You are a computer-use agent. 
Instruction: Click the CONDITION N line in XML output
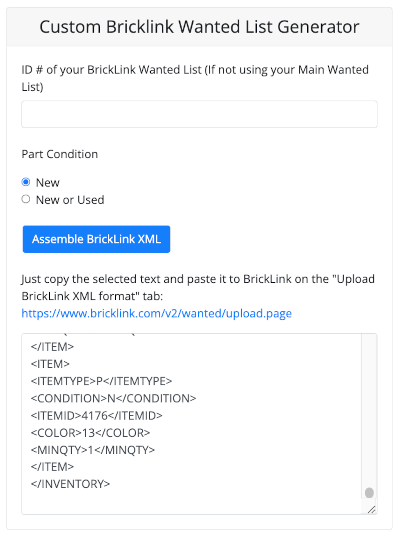click(x=113, y=398)
